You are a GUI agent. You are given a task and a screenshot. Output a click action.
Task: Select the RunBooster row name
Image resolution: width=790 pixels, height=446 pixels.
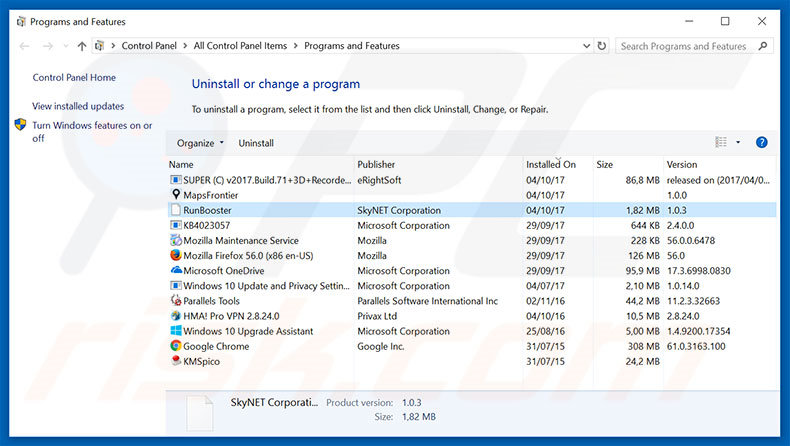click(x=207, y=210)
